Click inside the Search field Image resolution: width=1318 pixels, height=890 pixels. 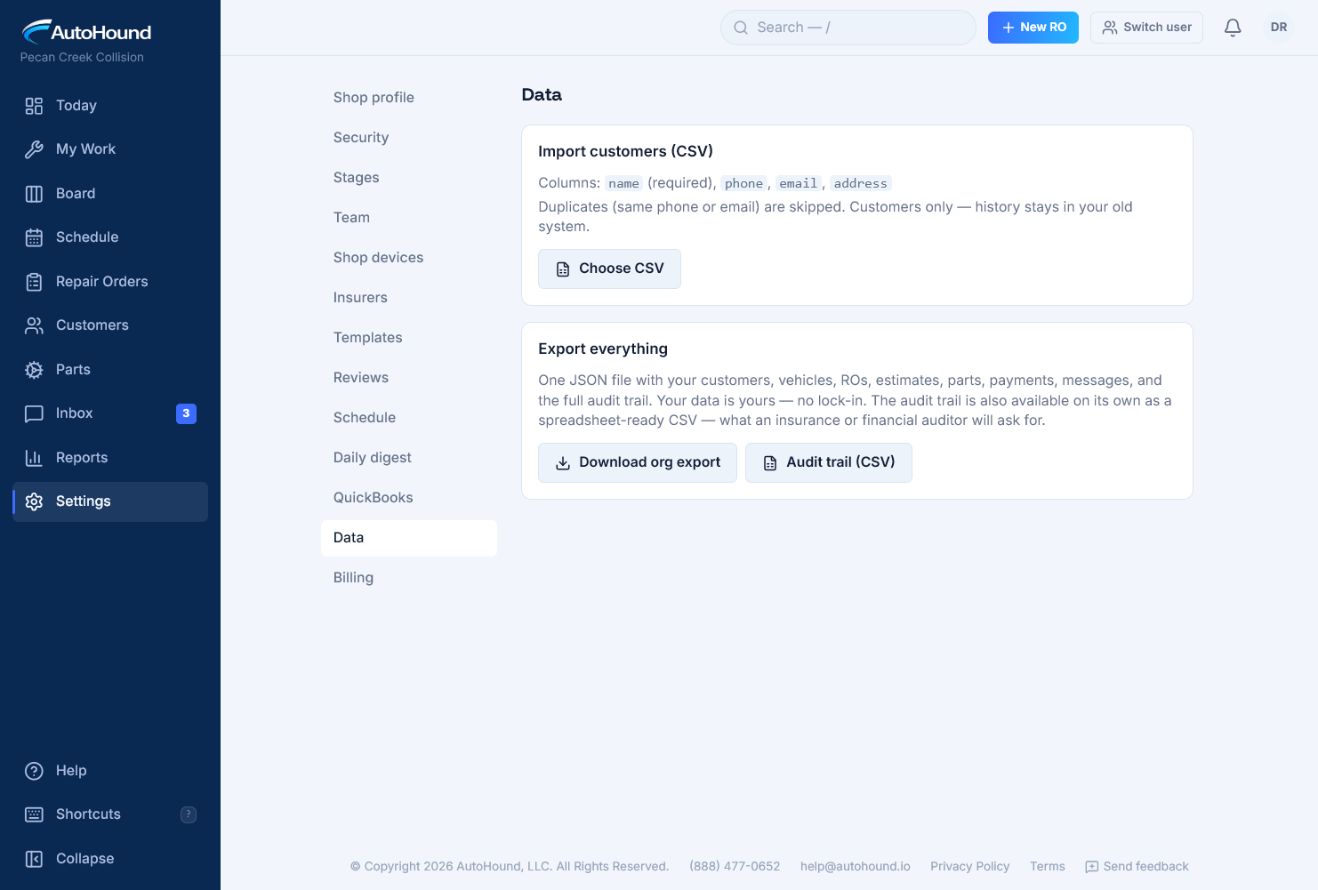[x=848, y=28]
